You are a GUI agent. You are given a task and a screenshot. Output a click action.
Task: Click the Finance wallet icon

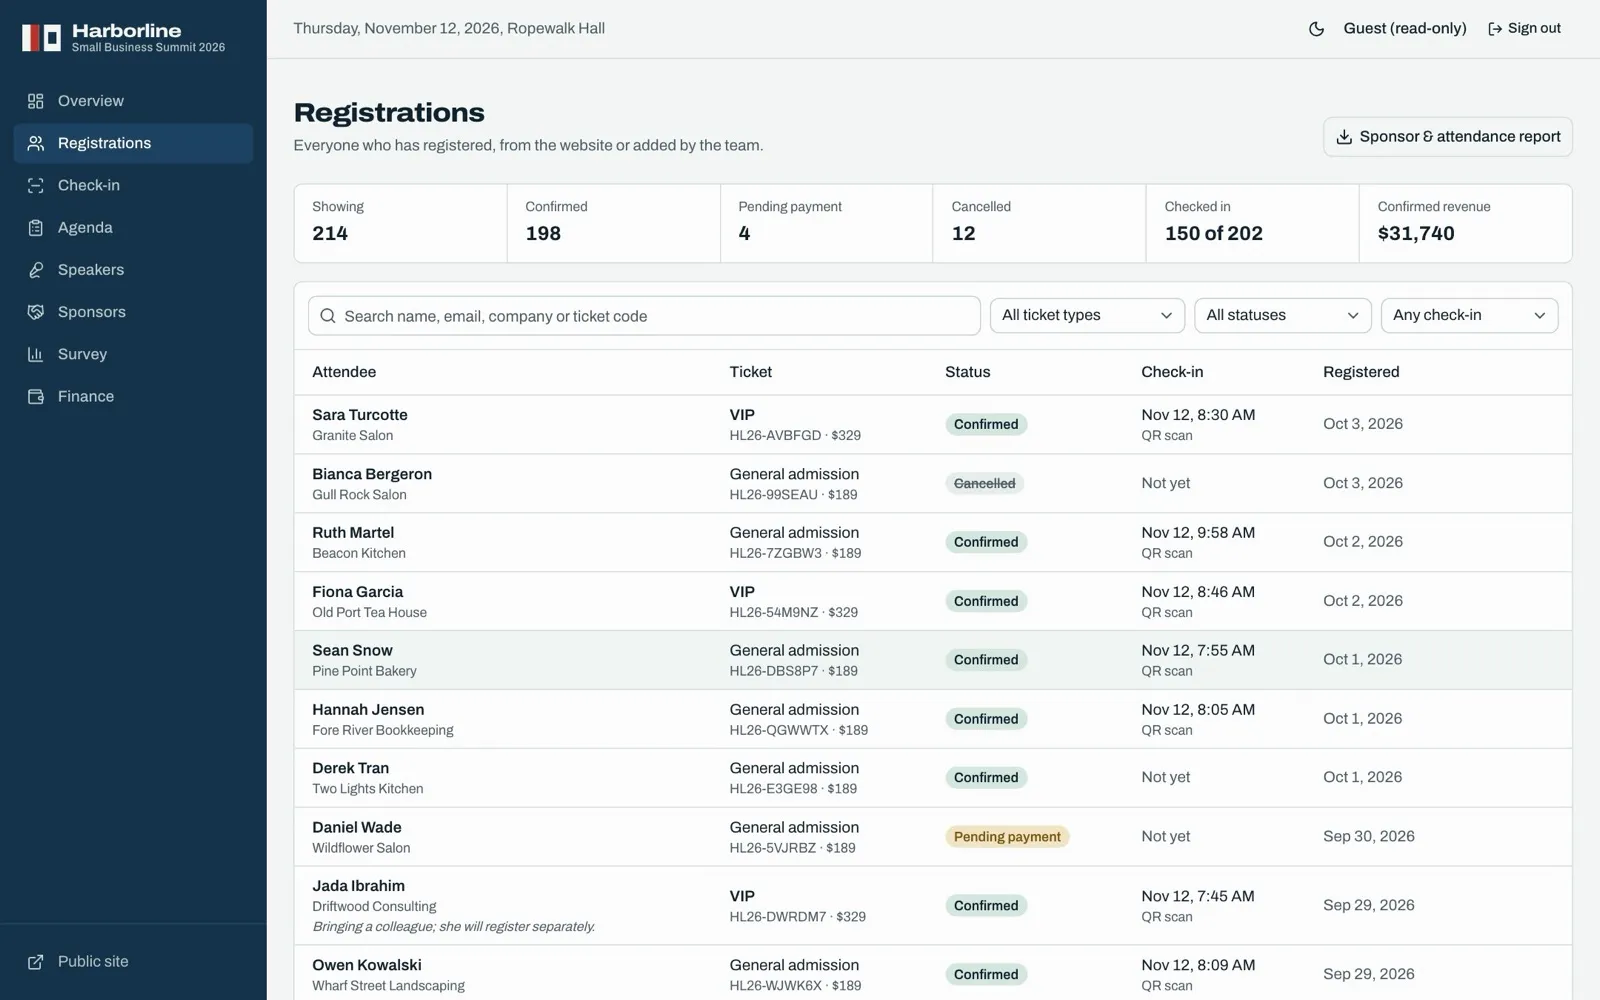pyautogui.click(x=36, y=397)
